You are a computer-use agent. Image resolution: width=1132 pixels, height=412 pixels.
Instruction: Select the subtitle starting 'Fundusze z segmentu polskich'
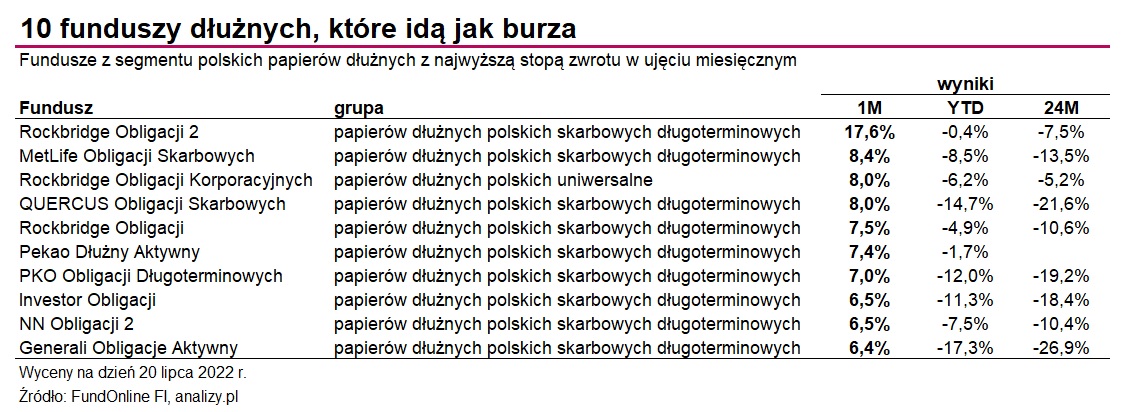click(409, 61)
